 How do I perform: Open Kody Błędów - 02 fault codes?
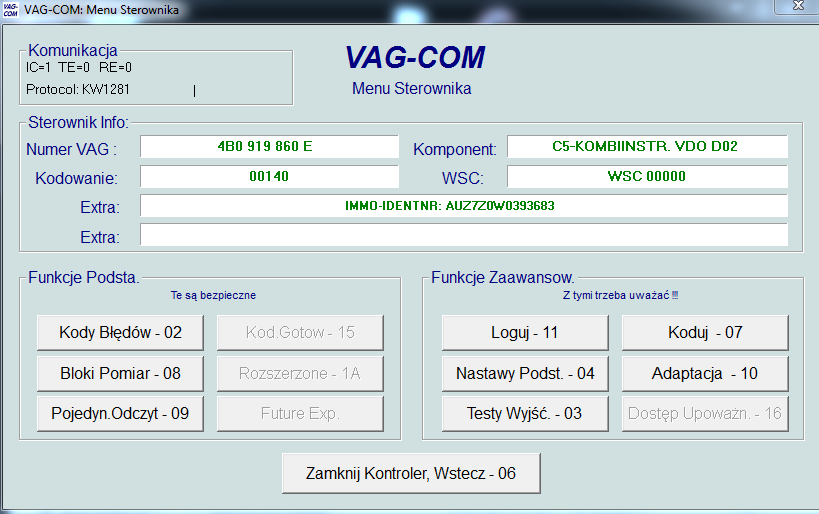[120, 332]
